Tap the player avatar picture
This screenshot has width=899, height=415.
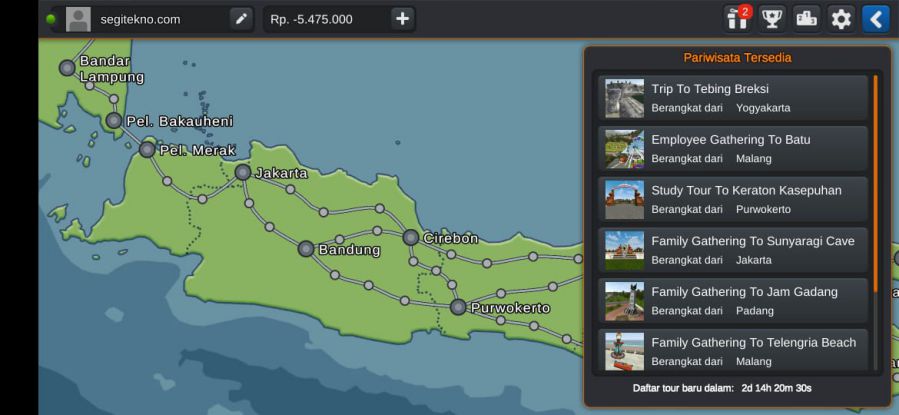[x=78, y=18]
